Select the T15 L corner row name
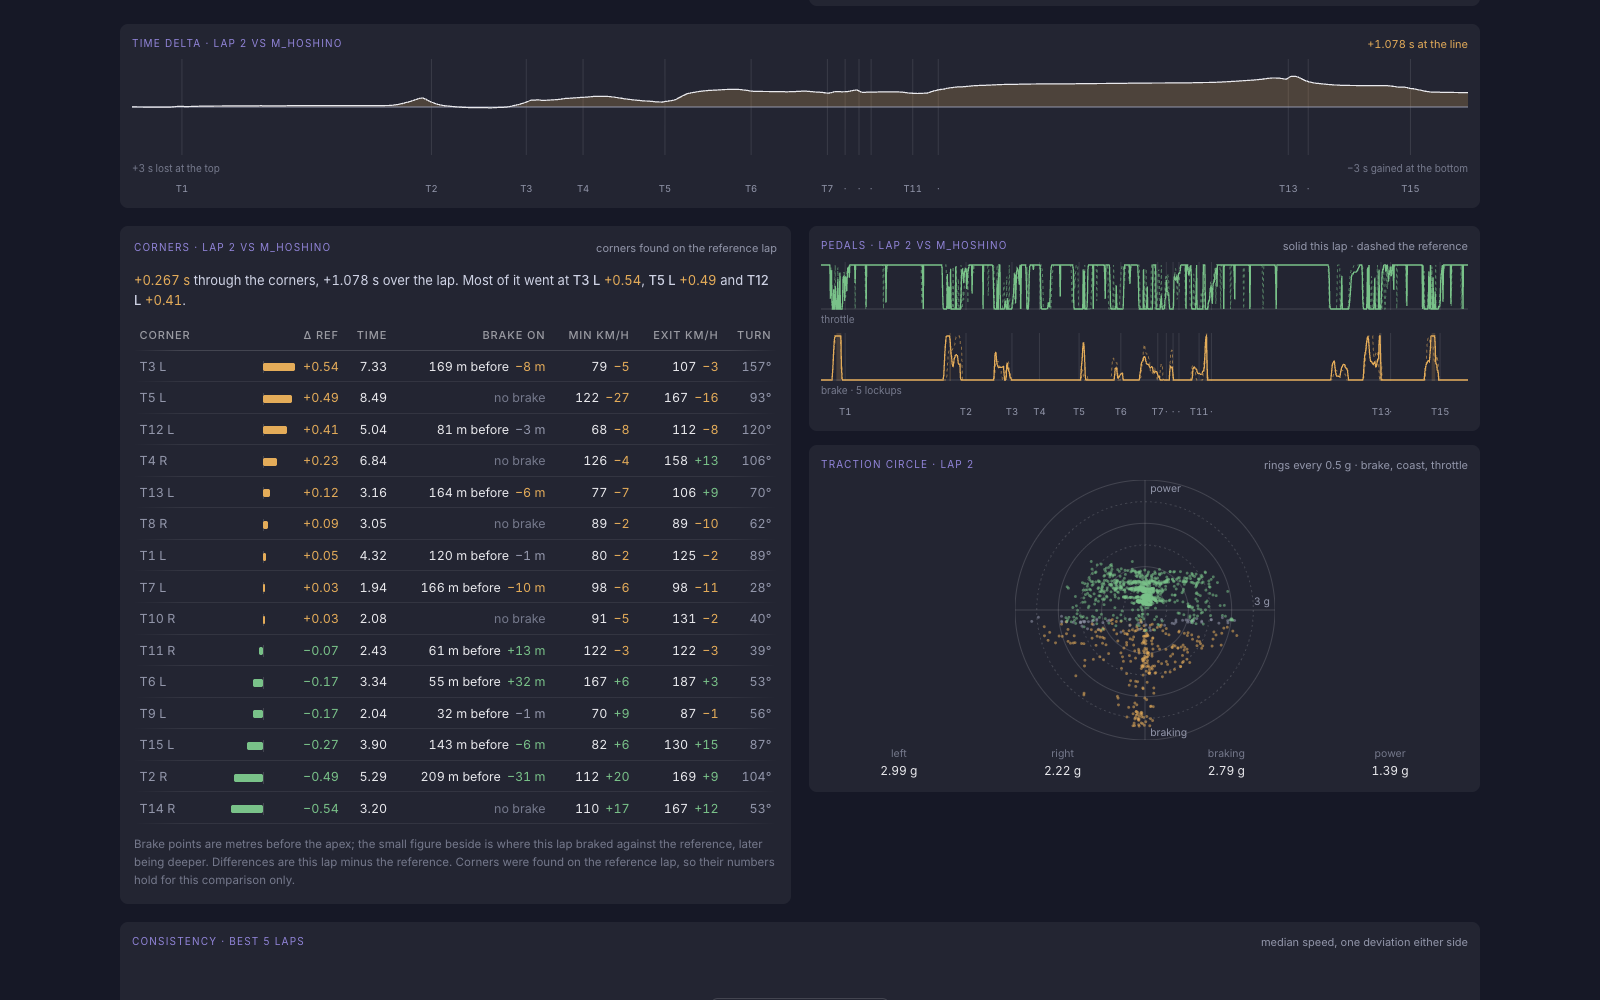Viewport: 1600px width, 1000px height. click(x=157, y=745)
